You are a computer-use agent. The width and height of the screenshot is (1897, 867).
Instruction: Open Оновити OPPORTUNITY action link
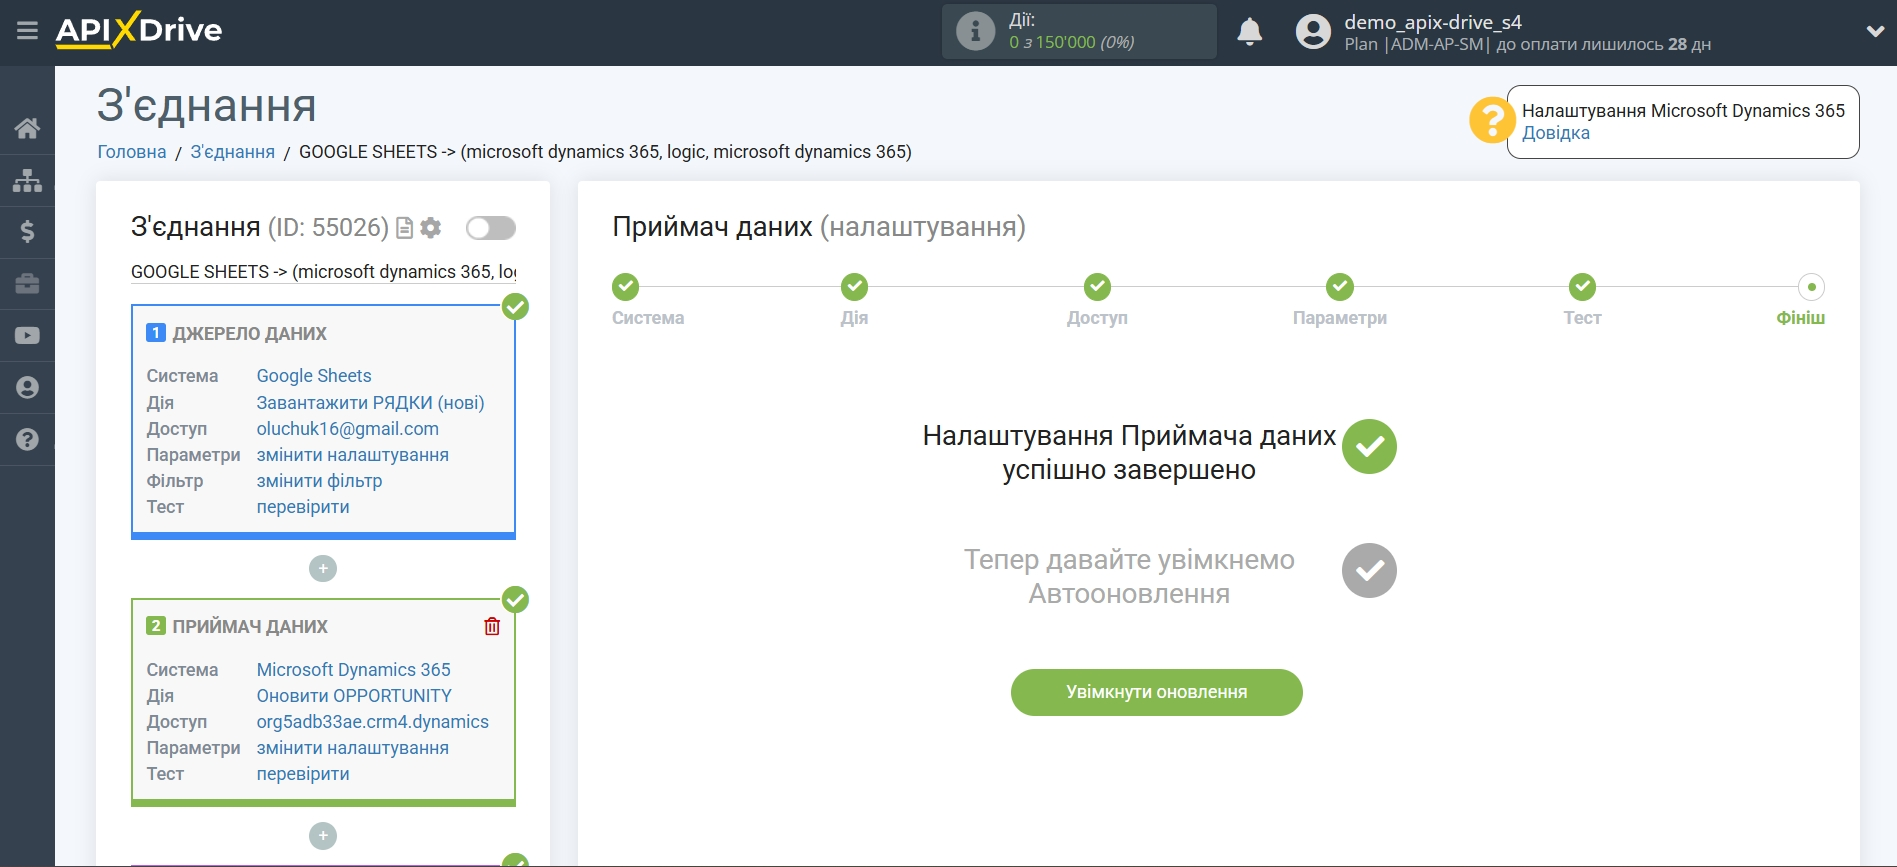pos(354,696)
